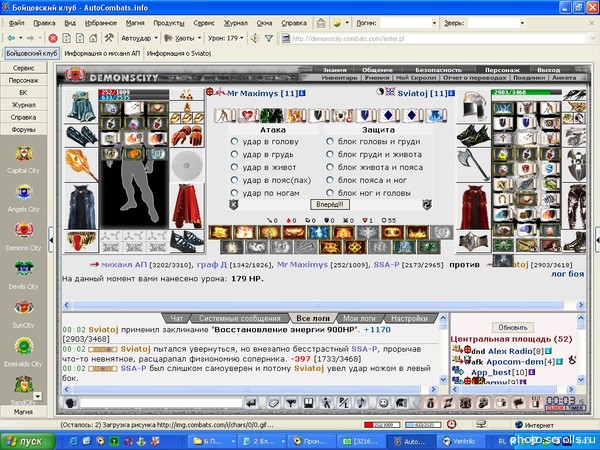Click the 'Обновить' button
Viewport: 600px width, 450px height.
pos(513,328)
